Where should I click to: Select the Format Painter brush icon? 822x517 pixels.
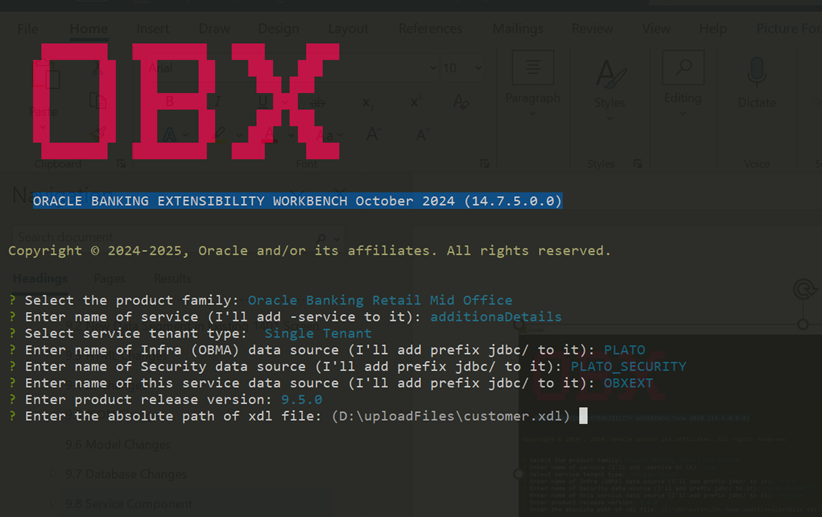(98, 134)
